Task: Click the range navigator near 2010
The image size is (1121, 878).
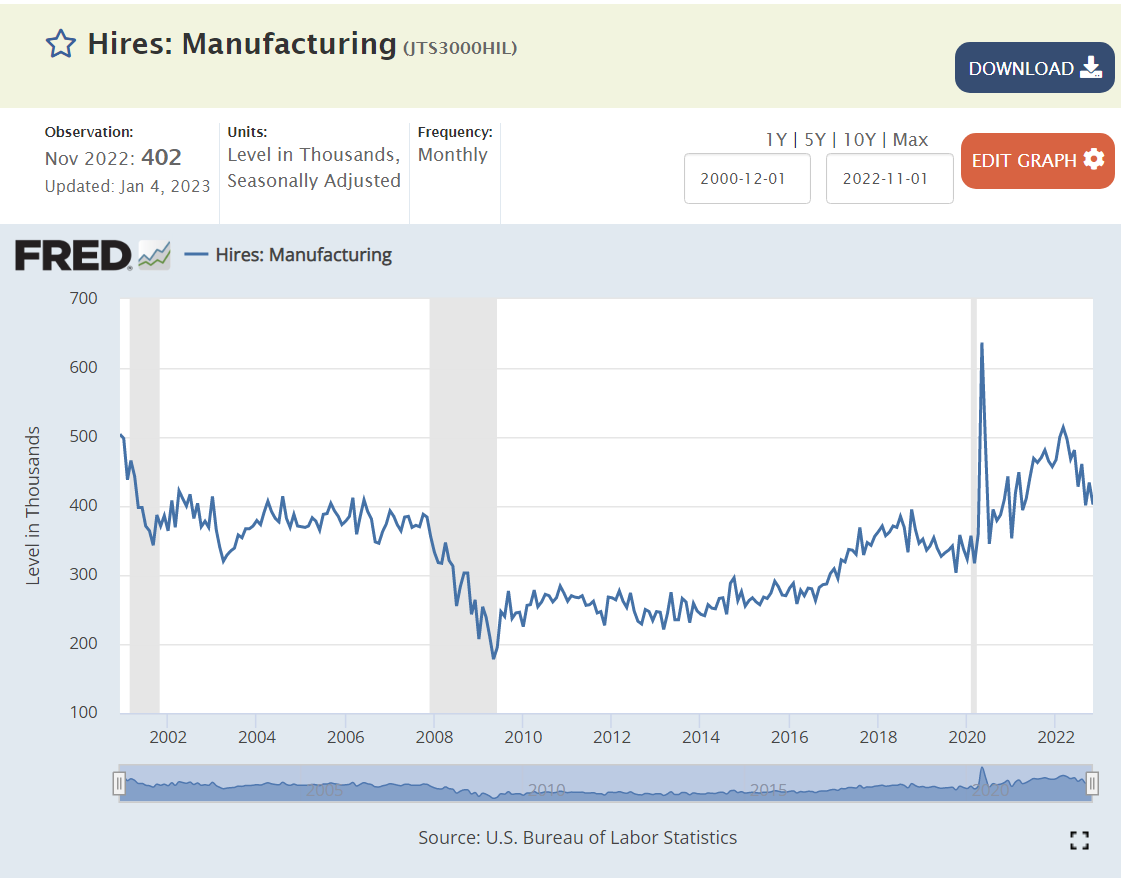Action: coord(547,785)
